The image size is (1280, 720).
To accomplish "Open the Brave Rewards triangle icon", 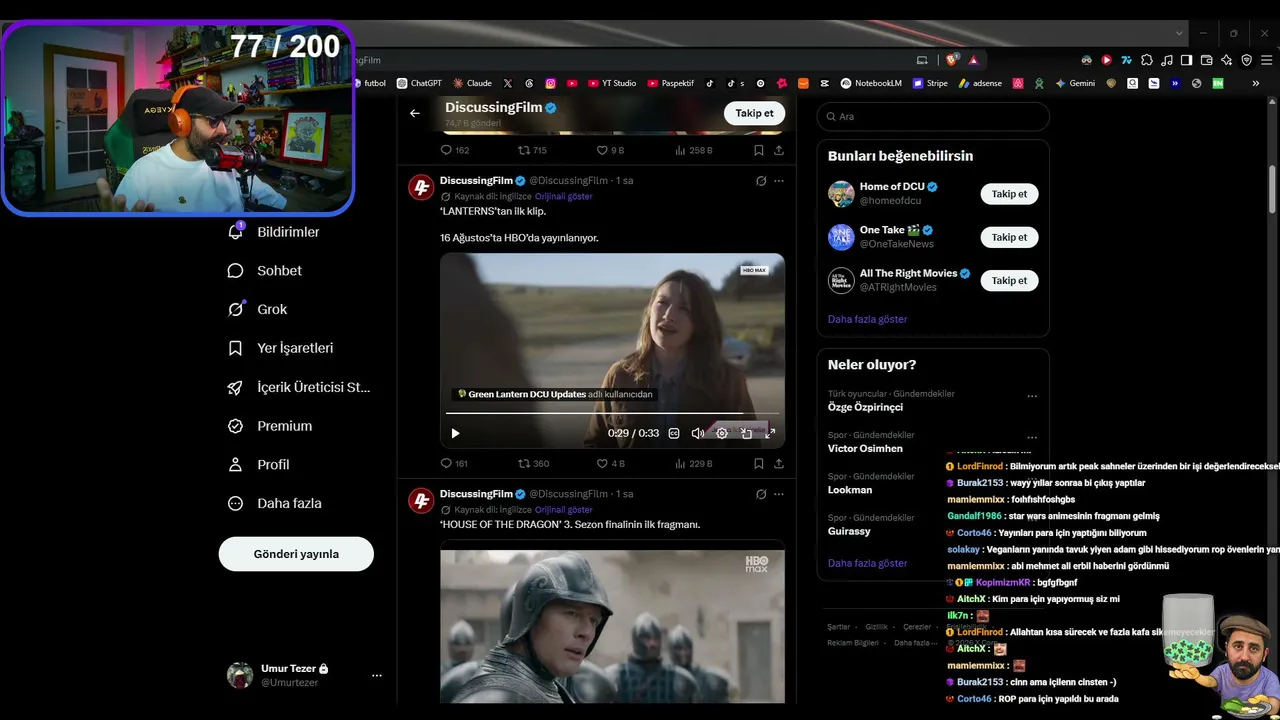I will 973,60.
